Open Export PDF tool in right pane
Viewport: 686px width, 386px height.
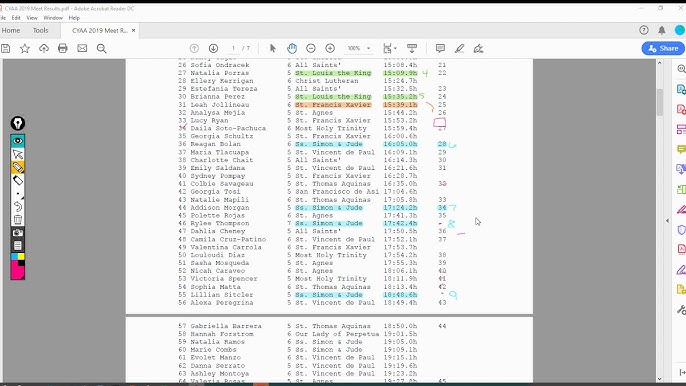[681, 89]
